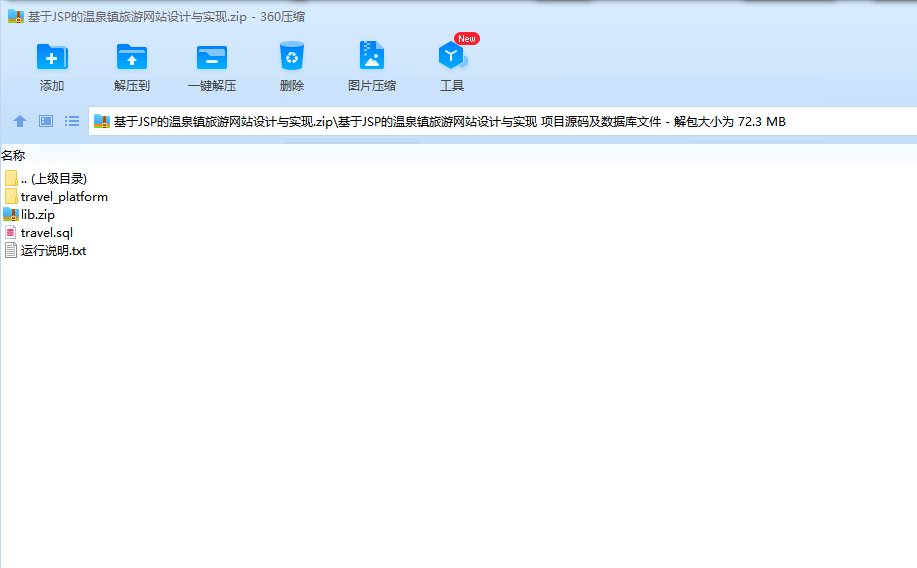Click the address path field
The image size is (917, 568).
pos(503,121)
